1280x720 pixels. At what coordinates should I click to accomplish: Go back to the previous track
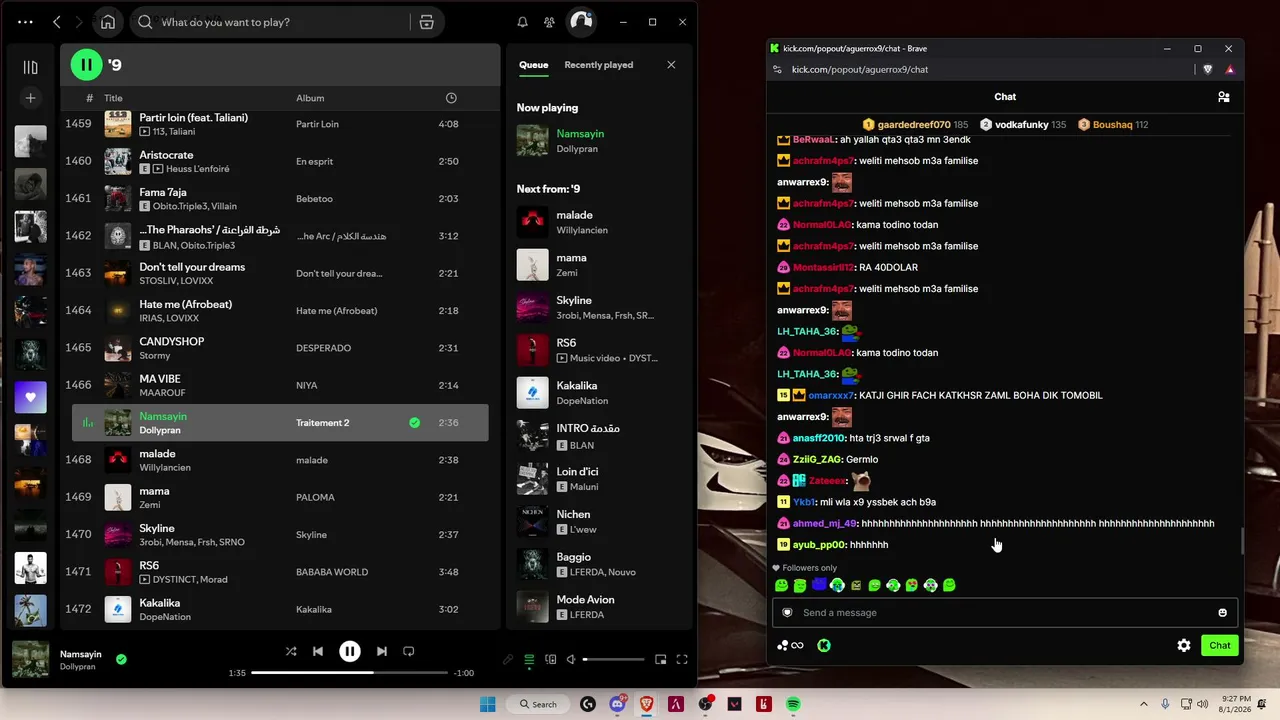point(317,651)
